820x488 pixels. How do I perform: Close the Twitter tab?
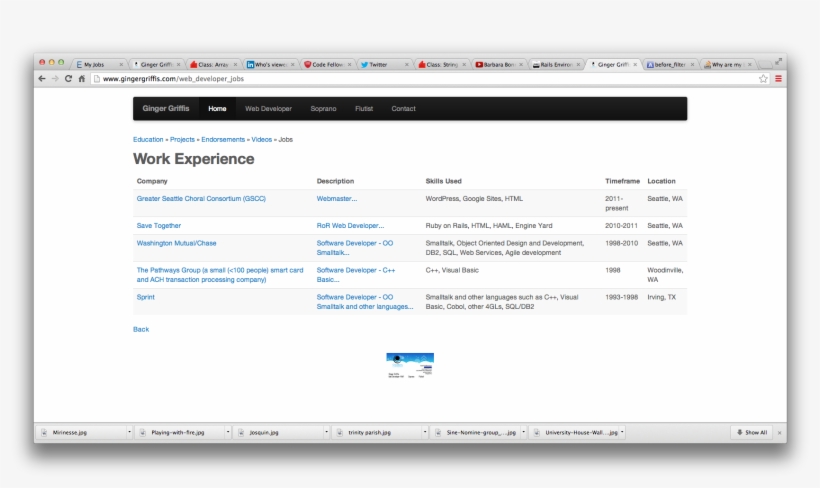coord(407,64)
